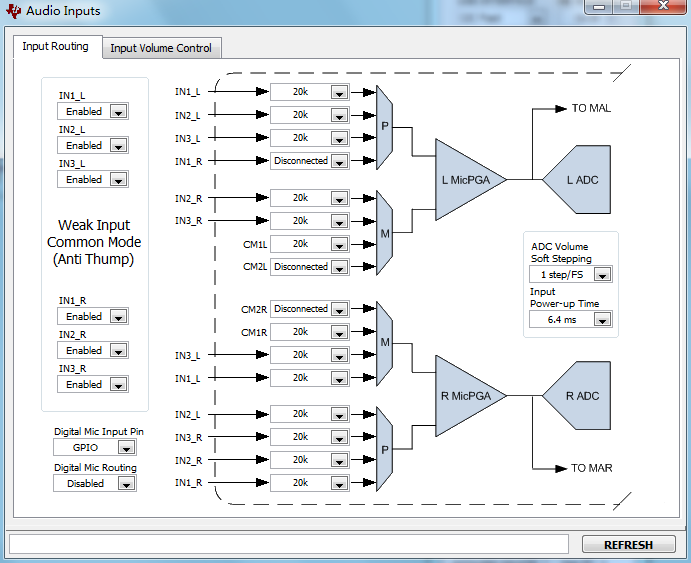Screen dimensions: 691x563
Task: Open the CM2L Disconnected dropdown
Action: pos(310,267)
